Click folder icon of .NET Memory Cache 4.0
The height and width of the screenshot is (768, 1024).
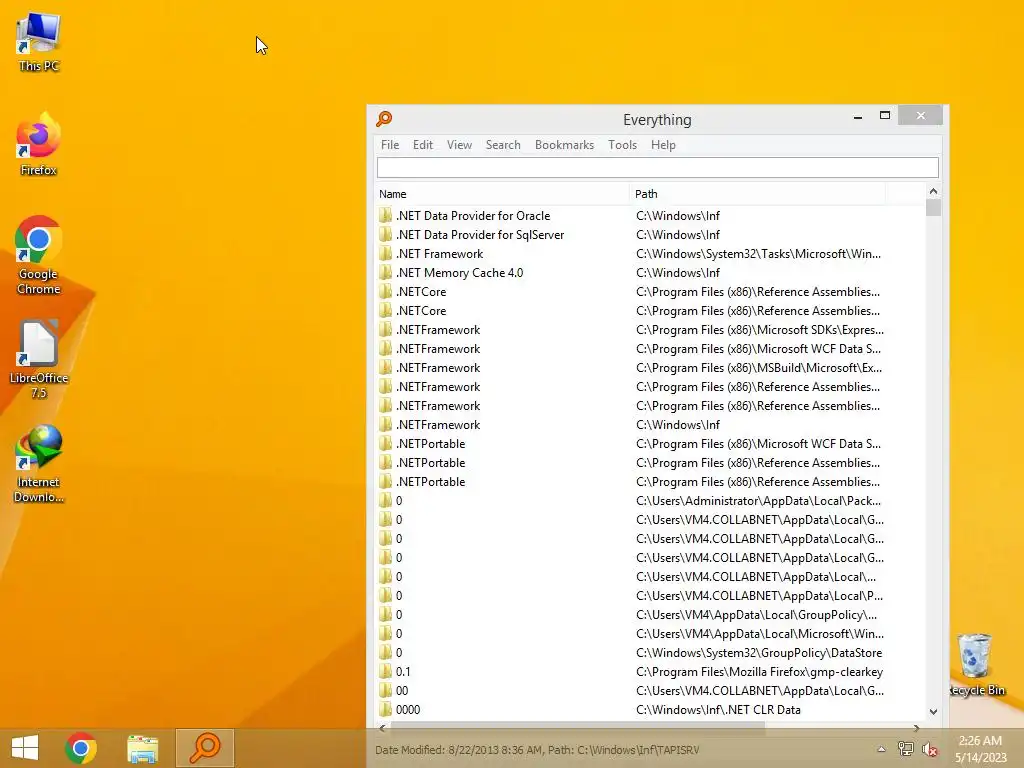click(x=385, y=272)
